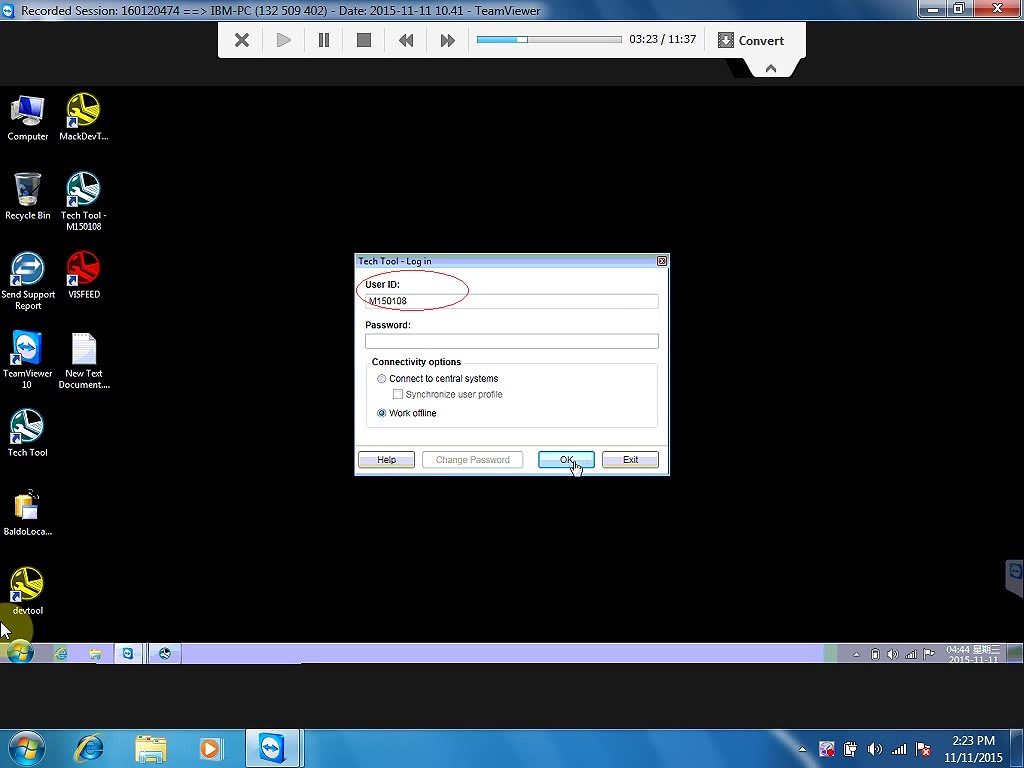Click the Password input field
Image resolution: width=1024 pixels, height=768 pixels.
coord(511,341)
